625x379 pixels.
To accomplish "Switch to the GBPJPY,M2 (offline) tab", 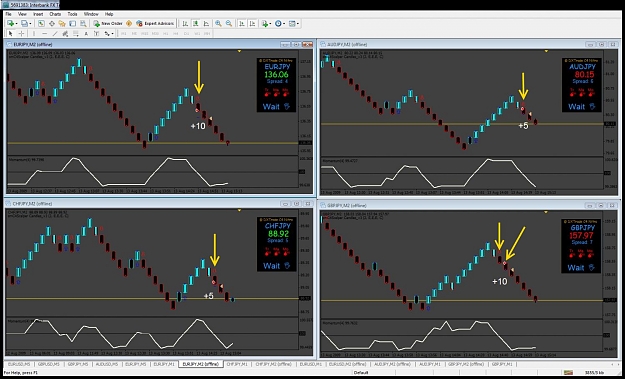I will click(466, 364).
